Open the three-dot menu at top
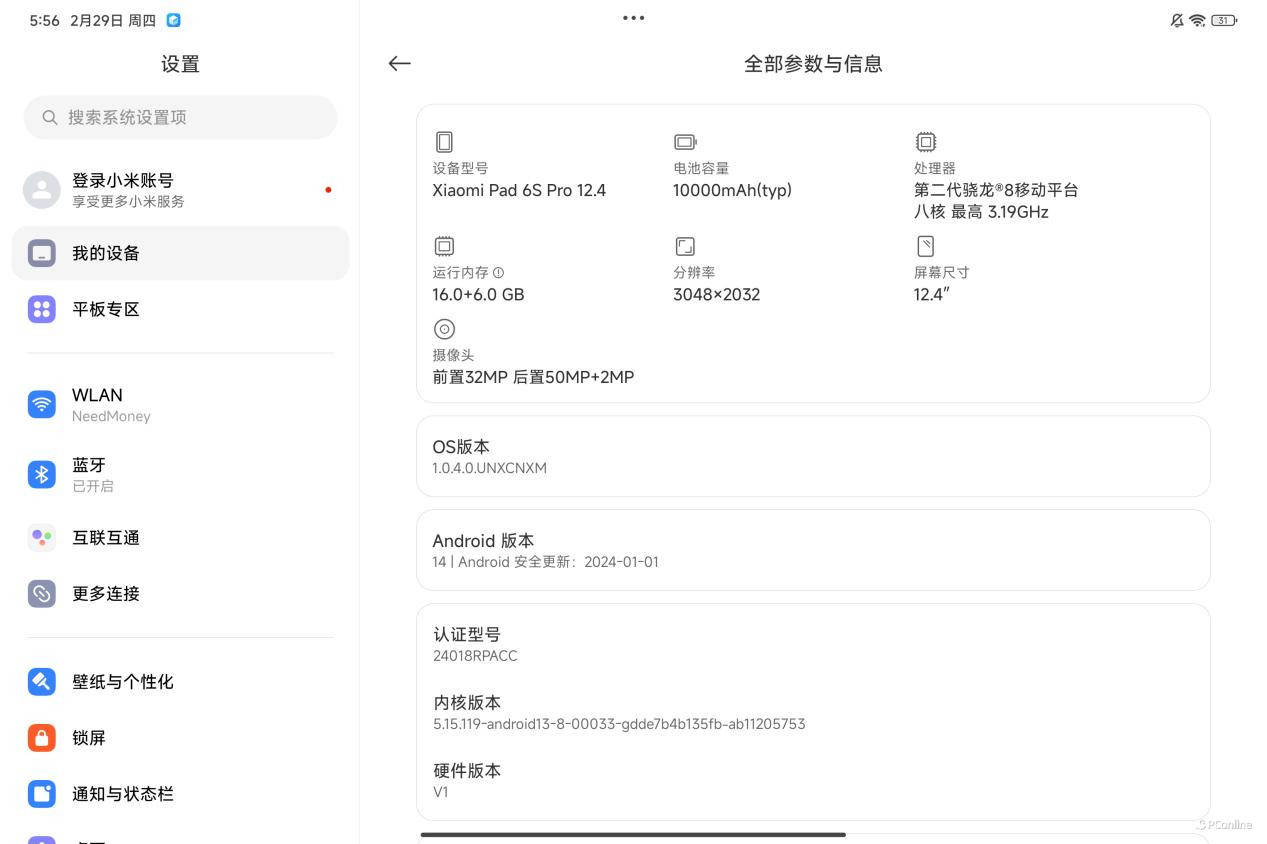Viewport: 1267px width, 844px height. tap(633, 18)
